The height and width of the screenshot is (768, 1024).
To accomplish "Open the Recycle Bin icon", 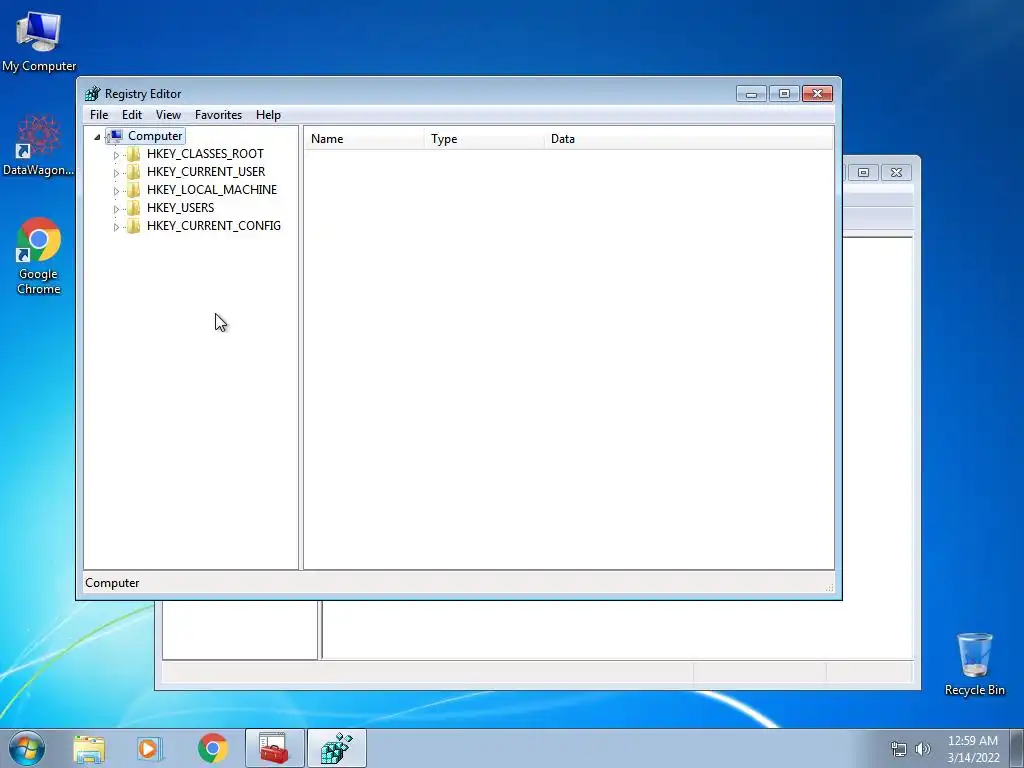I will coord(974,664).
